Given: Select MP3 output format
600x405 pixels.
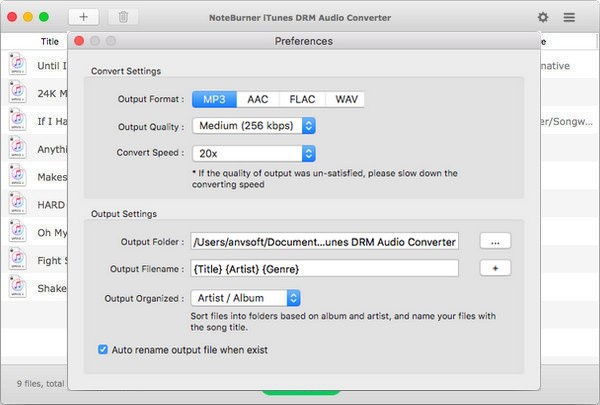Looking at the screenshot, I should pos(214,99).
